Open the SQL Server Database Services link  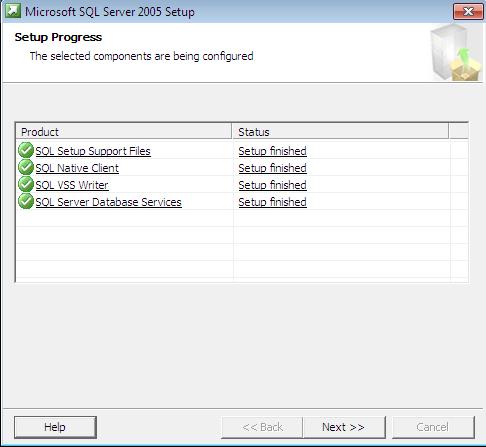tap(108, 202)
